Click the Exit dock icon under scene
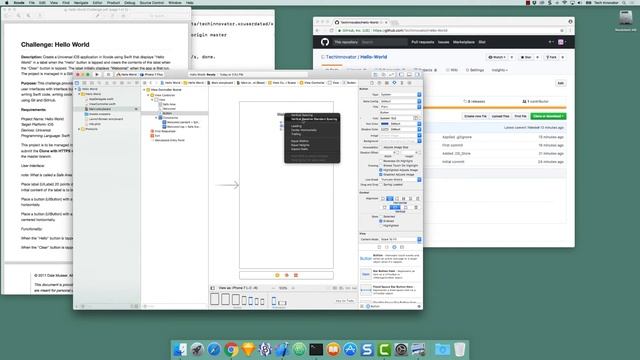 tap(296, 275)
